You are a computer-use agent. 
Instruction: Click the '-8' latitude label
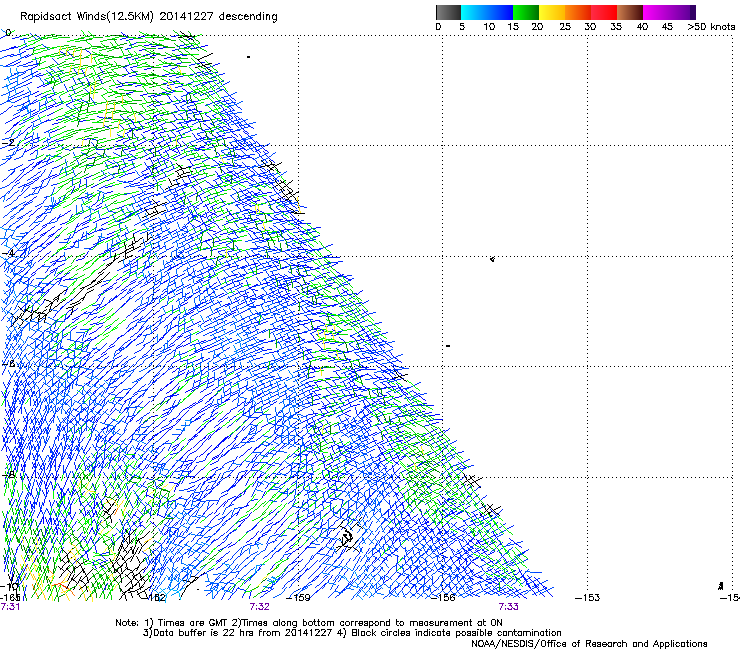pyautogui.click(x=8, y=475)
